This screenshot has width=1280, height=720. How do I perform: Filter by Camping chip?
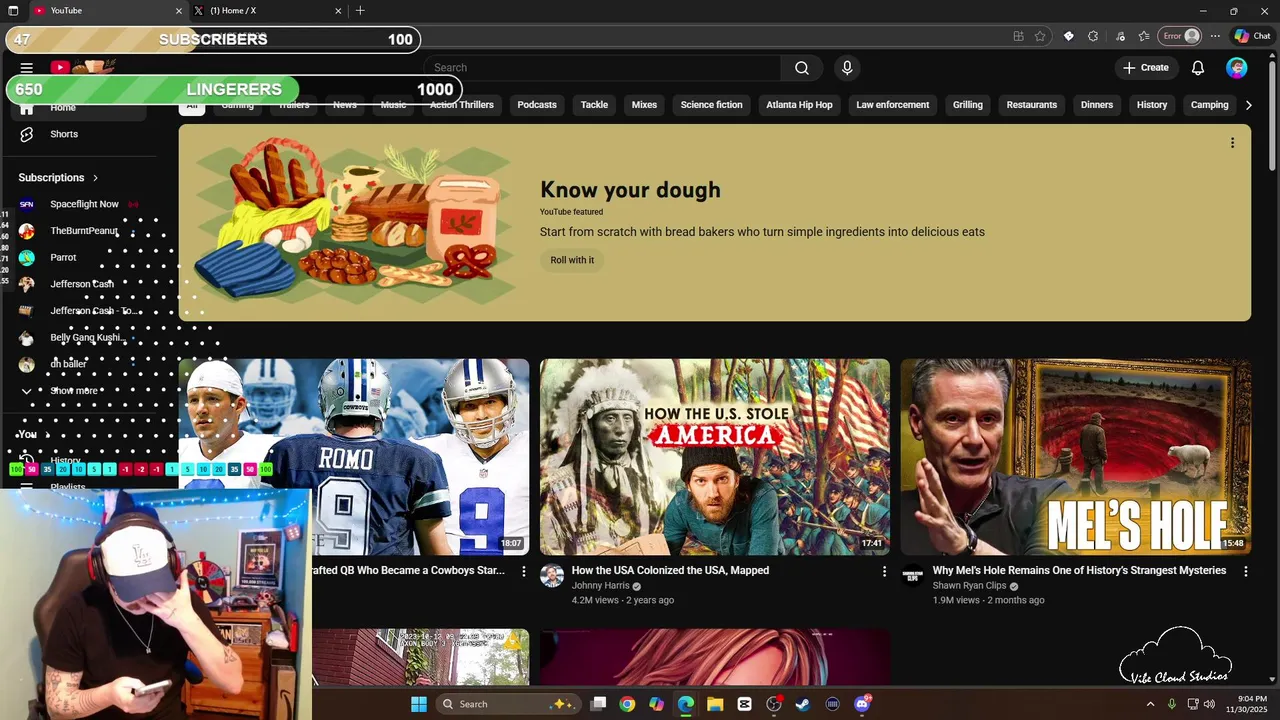pyautogui.click(x=1210, y=105)
